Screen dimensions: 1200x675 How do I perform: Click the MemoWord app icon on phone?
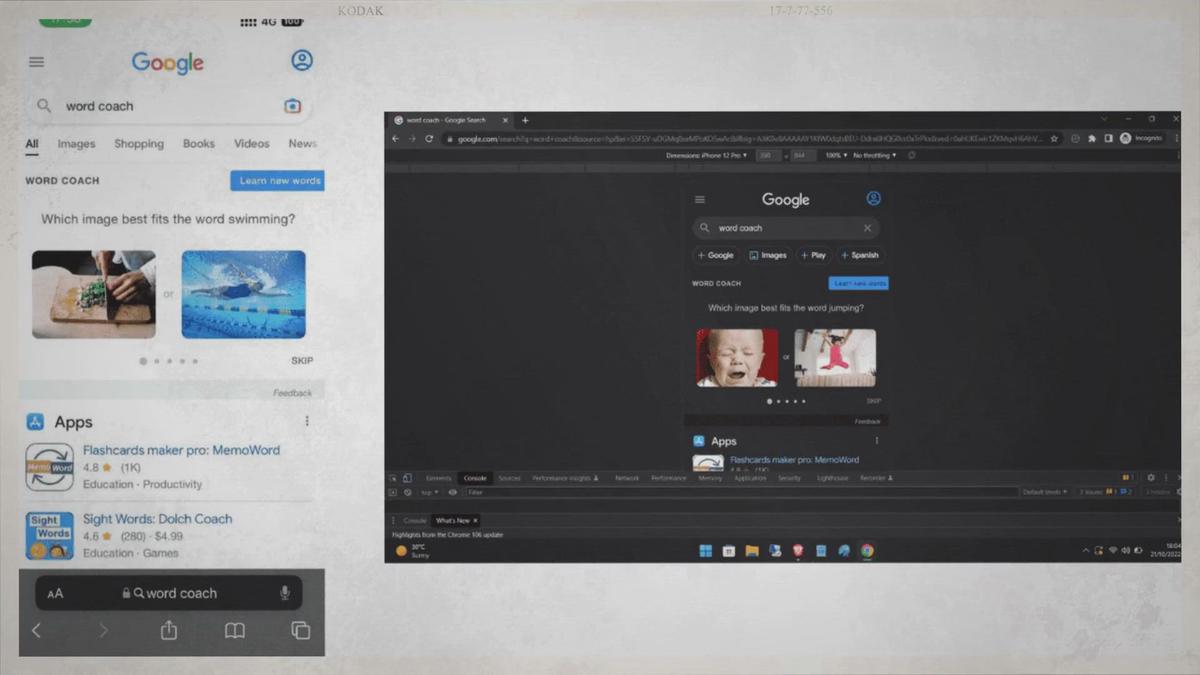50,467
